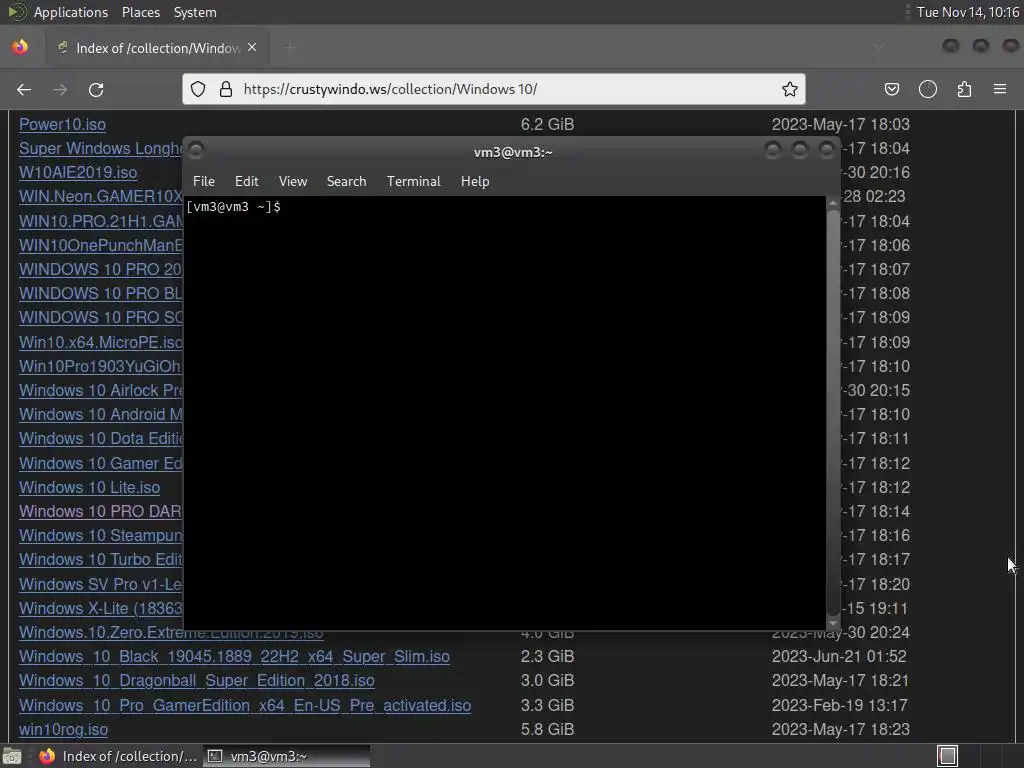Open Windows 10 Lite.iso link
The height and width of the screenshot is (768, 1024).
click(x=89, y=487)
